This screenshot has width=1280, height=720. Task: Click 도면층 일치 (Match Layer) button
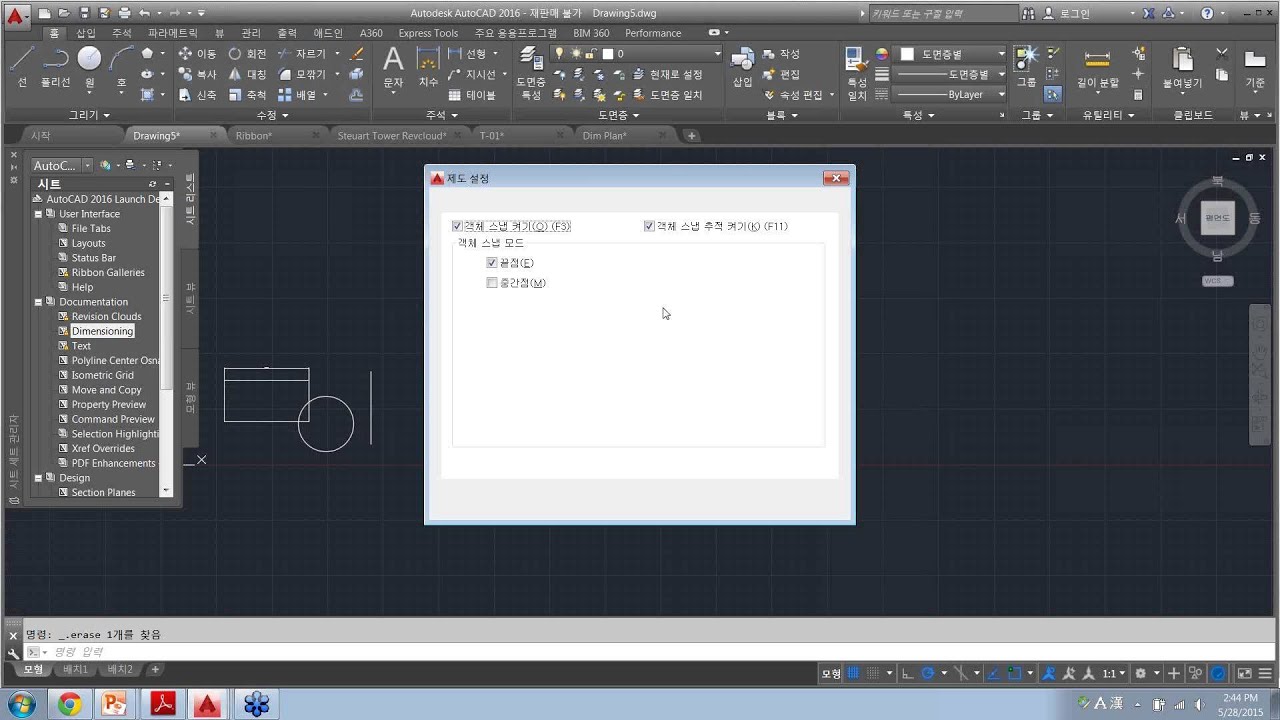pos(668,95)
